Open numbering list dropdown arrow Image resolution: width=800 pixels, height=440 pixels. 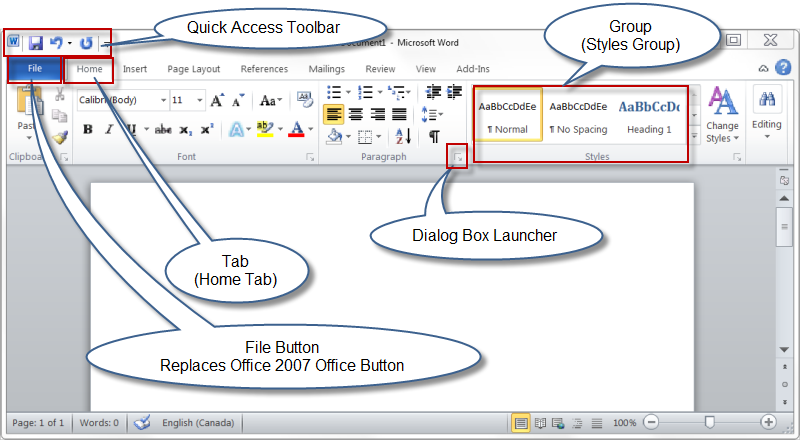pos(380,92)
